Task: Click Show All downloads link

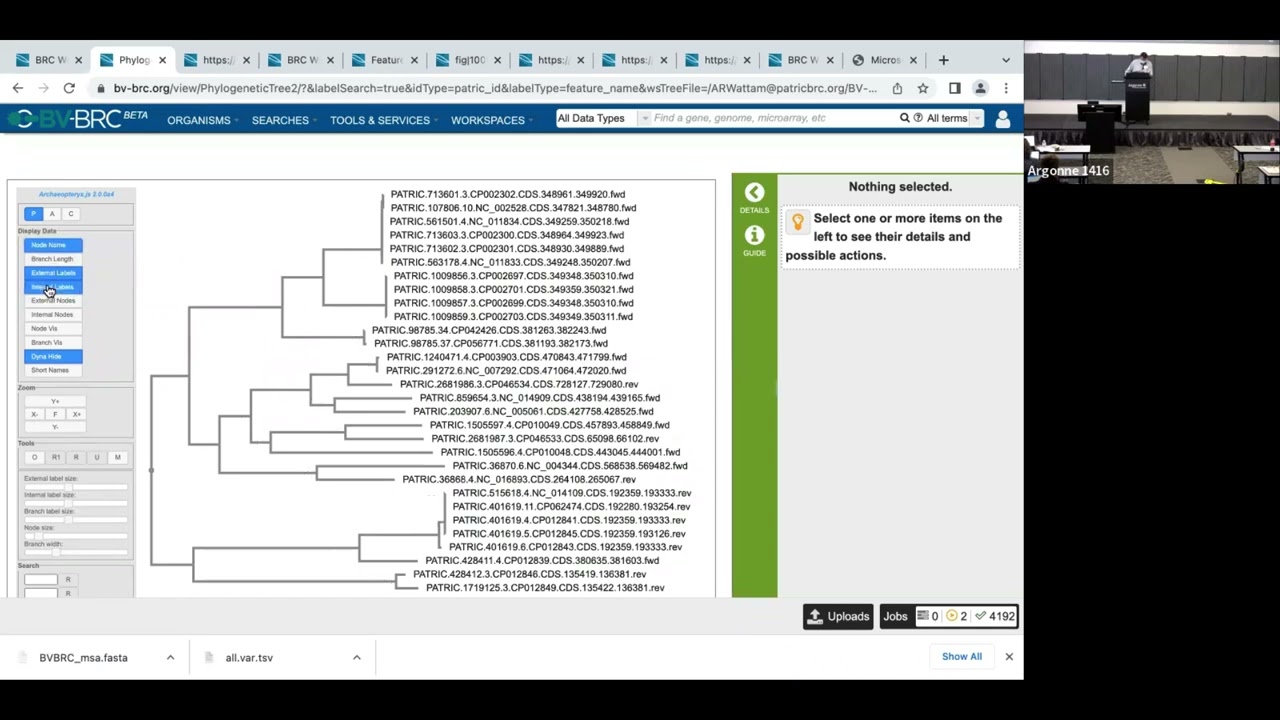Action: pyautogui.click(x=961, y=657)
